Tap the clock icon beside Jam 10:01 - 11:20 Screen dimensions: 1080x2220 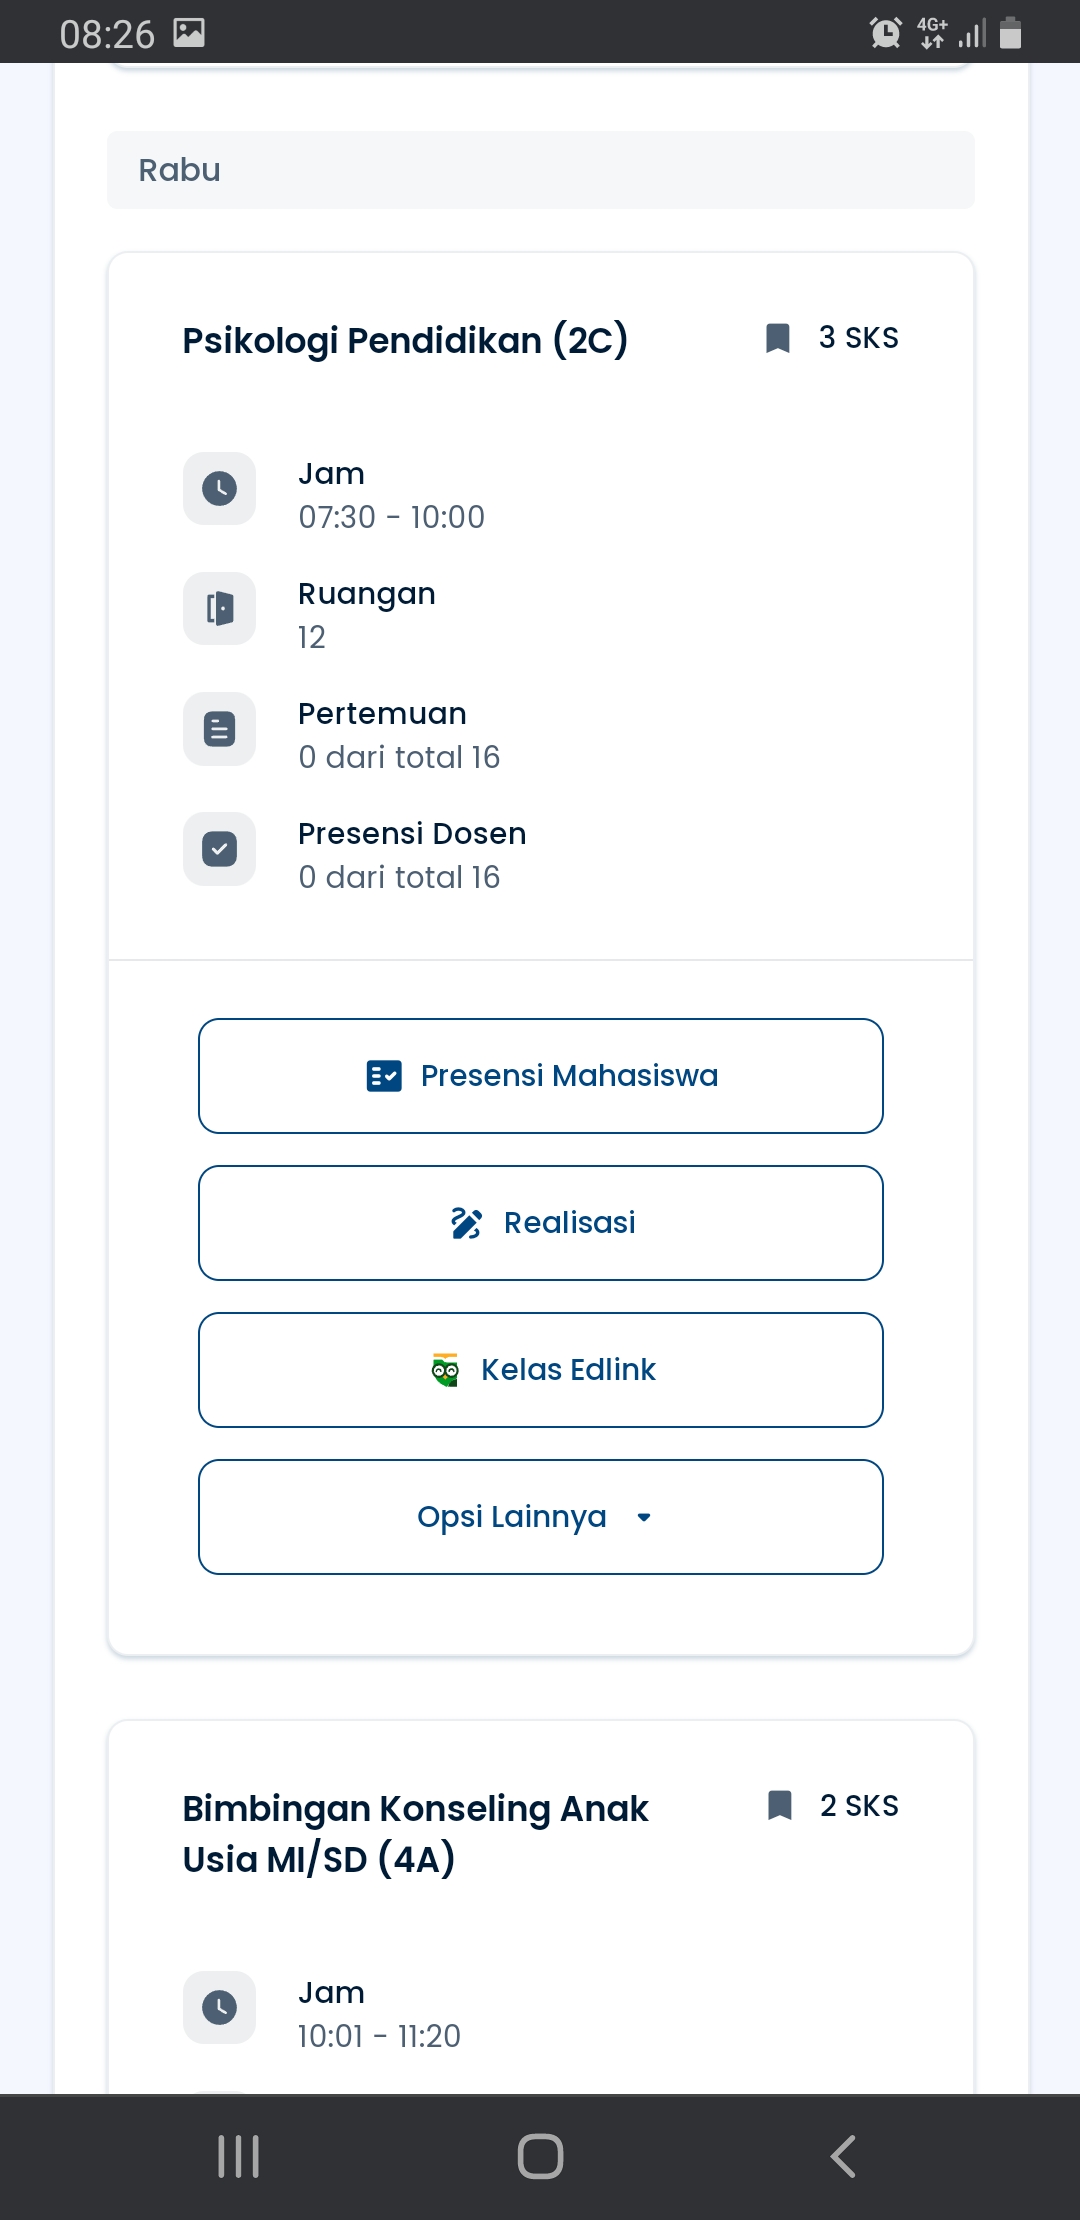(219, 2007)
